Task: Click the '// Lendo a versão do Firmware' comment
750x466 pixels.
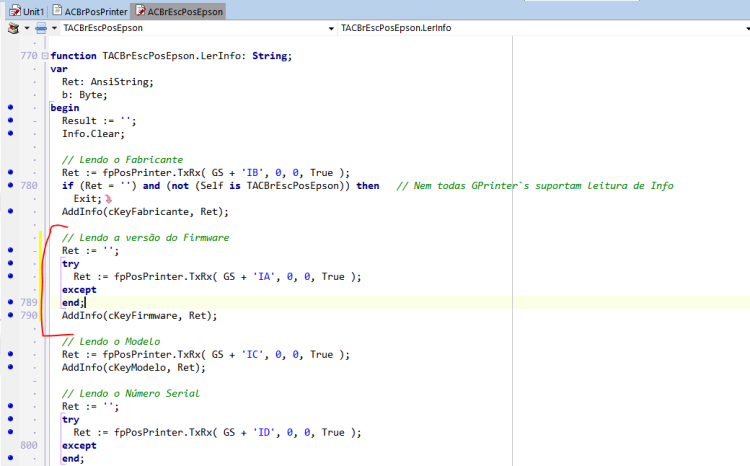Action: click(145, 238)
